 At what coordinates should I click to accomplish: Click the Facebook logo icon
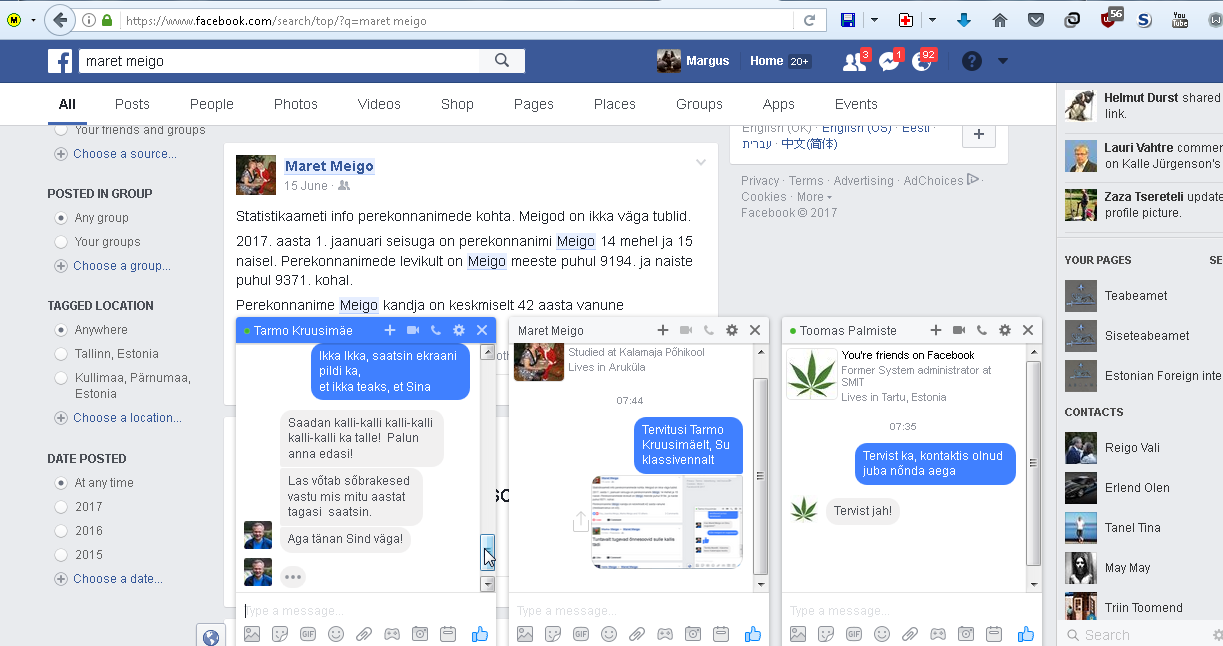click(x=60, y=61)
